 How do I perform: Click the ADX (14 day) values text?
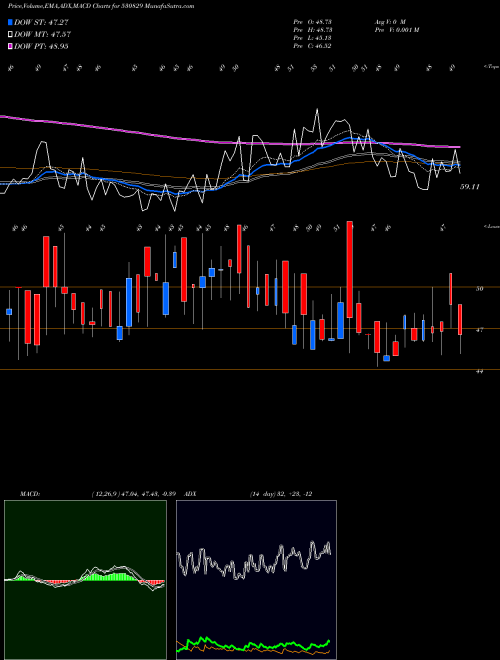click(x=281, y=494)
